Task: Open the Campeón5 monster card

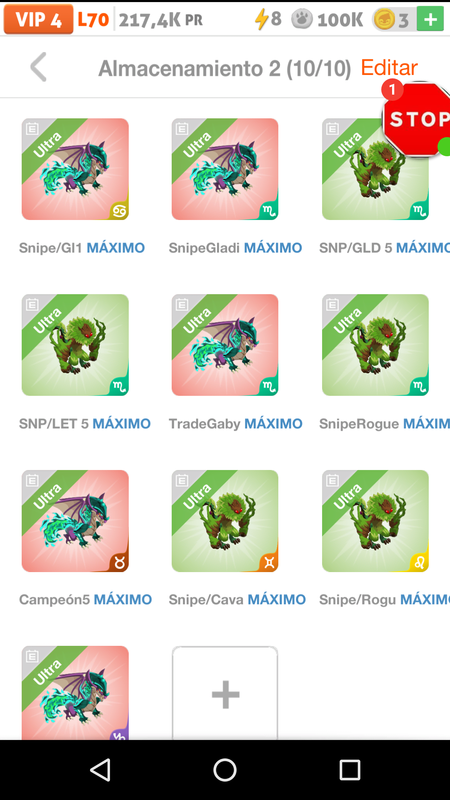Action: point(75,521)
